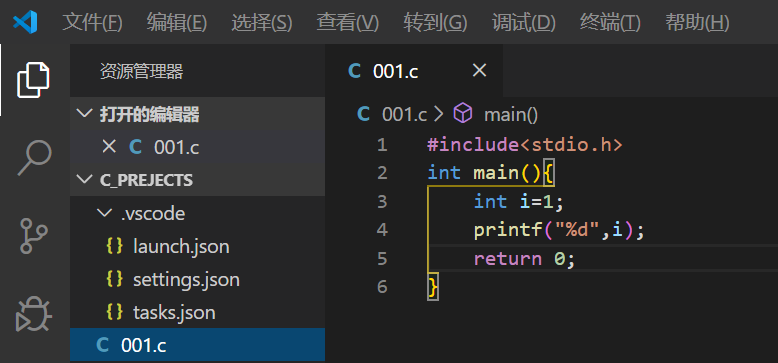
Task: Click the JSON braces icon beside settings.json
Action: (115, 279)
